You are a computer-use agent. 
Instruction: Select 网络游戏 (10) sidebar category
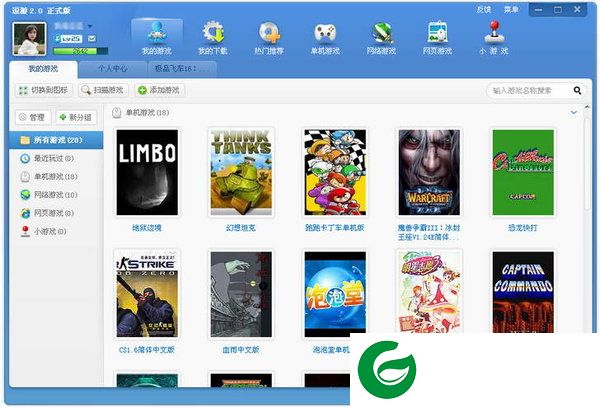(x=56, y=195)
